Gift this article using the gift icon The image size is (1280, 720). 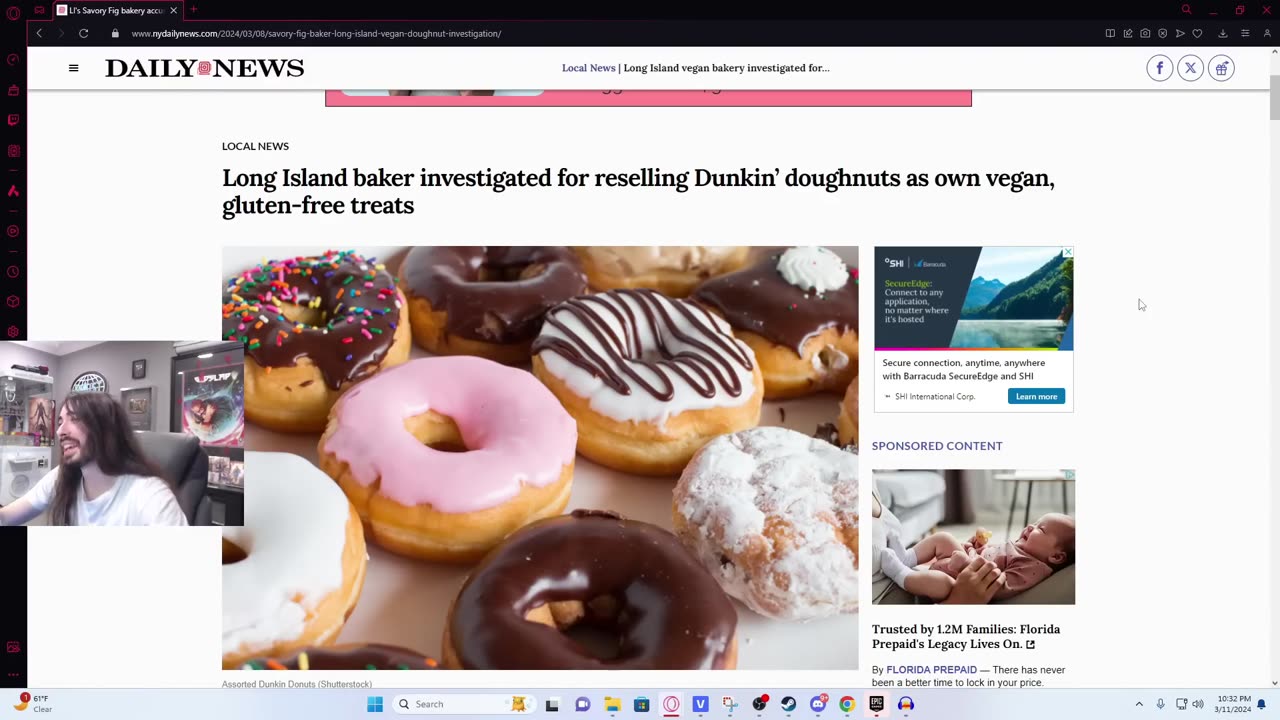[1221, 68]
